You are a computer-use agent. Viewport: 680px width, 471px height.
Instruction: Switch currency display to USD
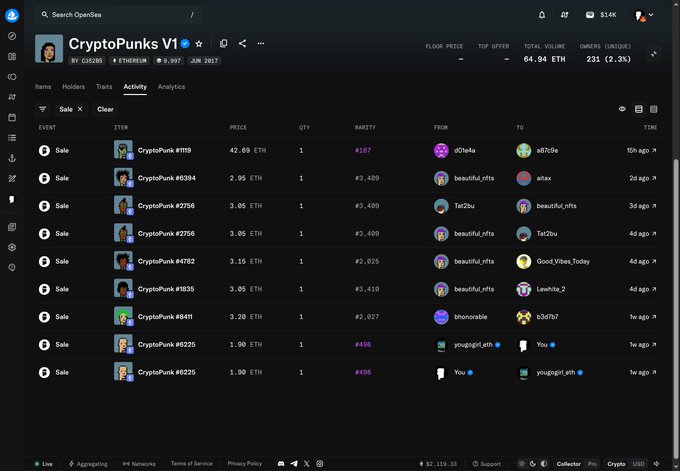(638, 464)
